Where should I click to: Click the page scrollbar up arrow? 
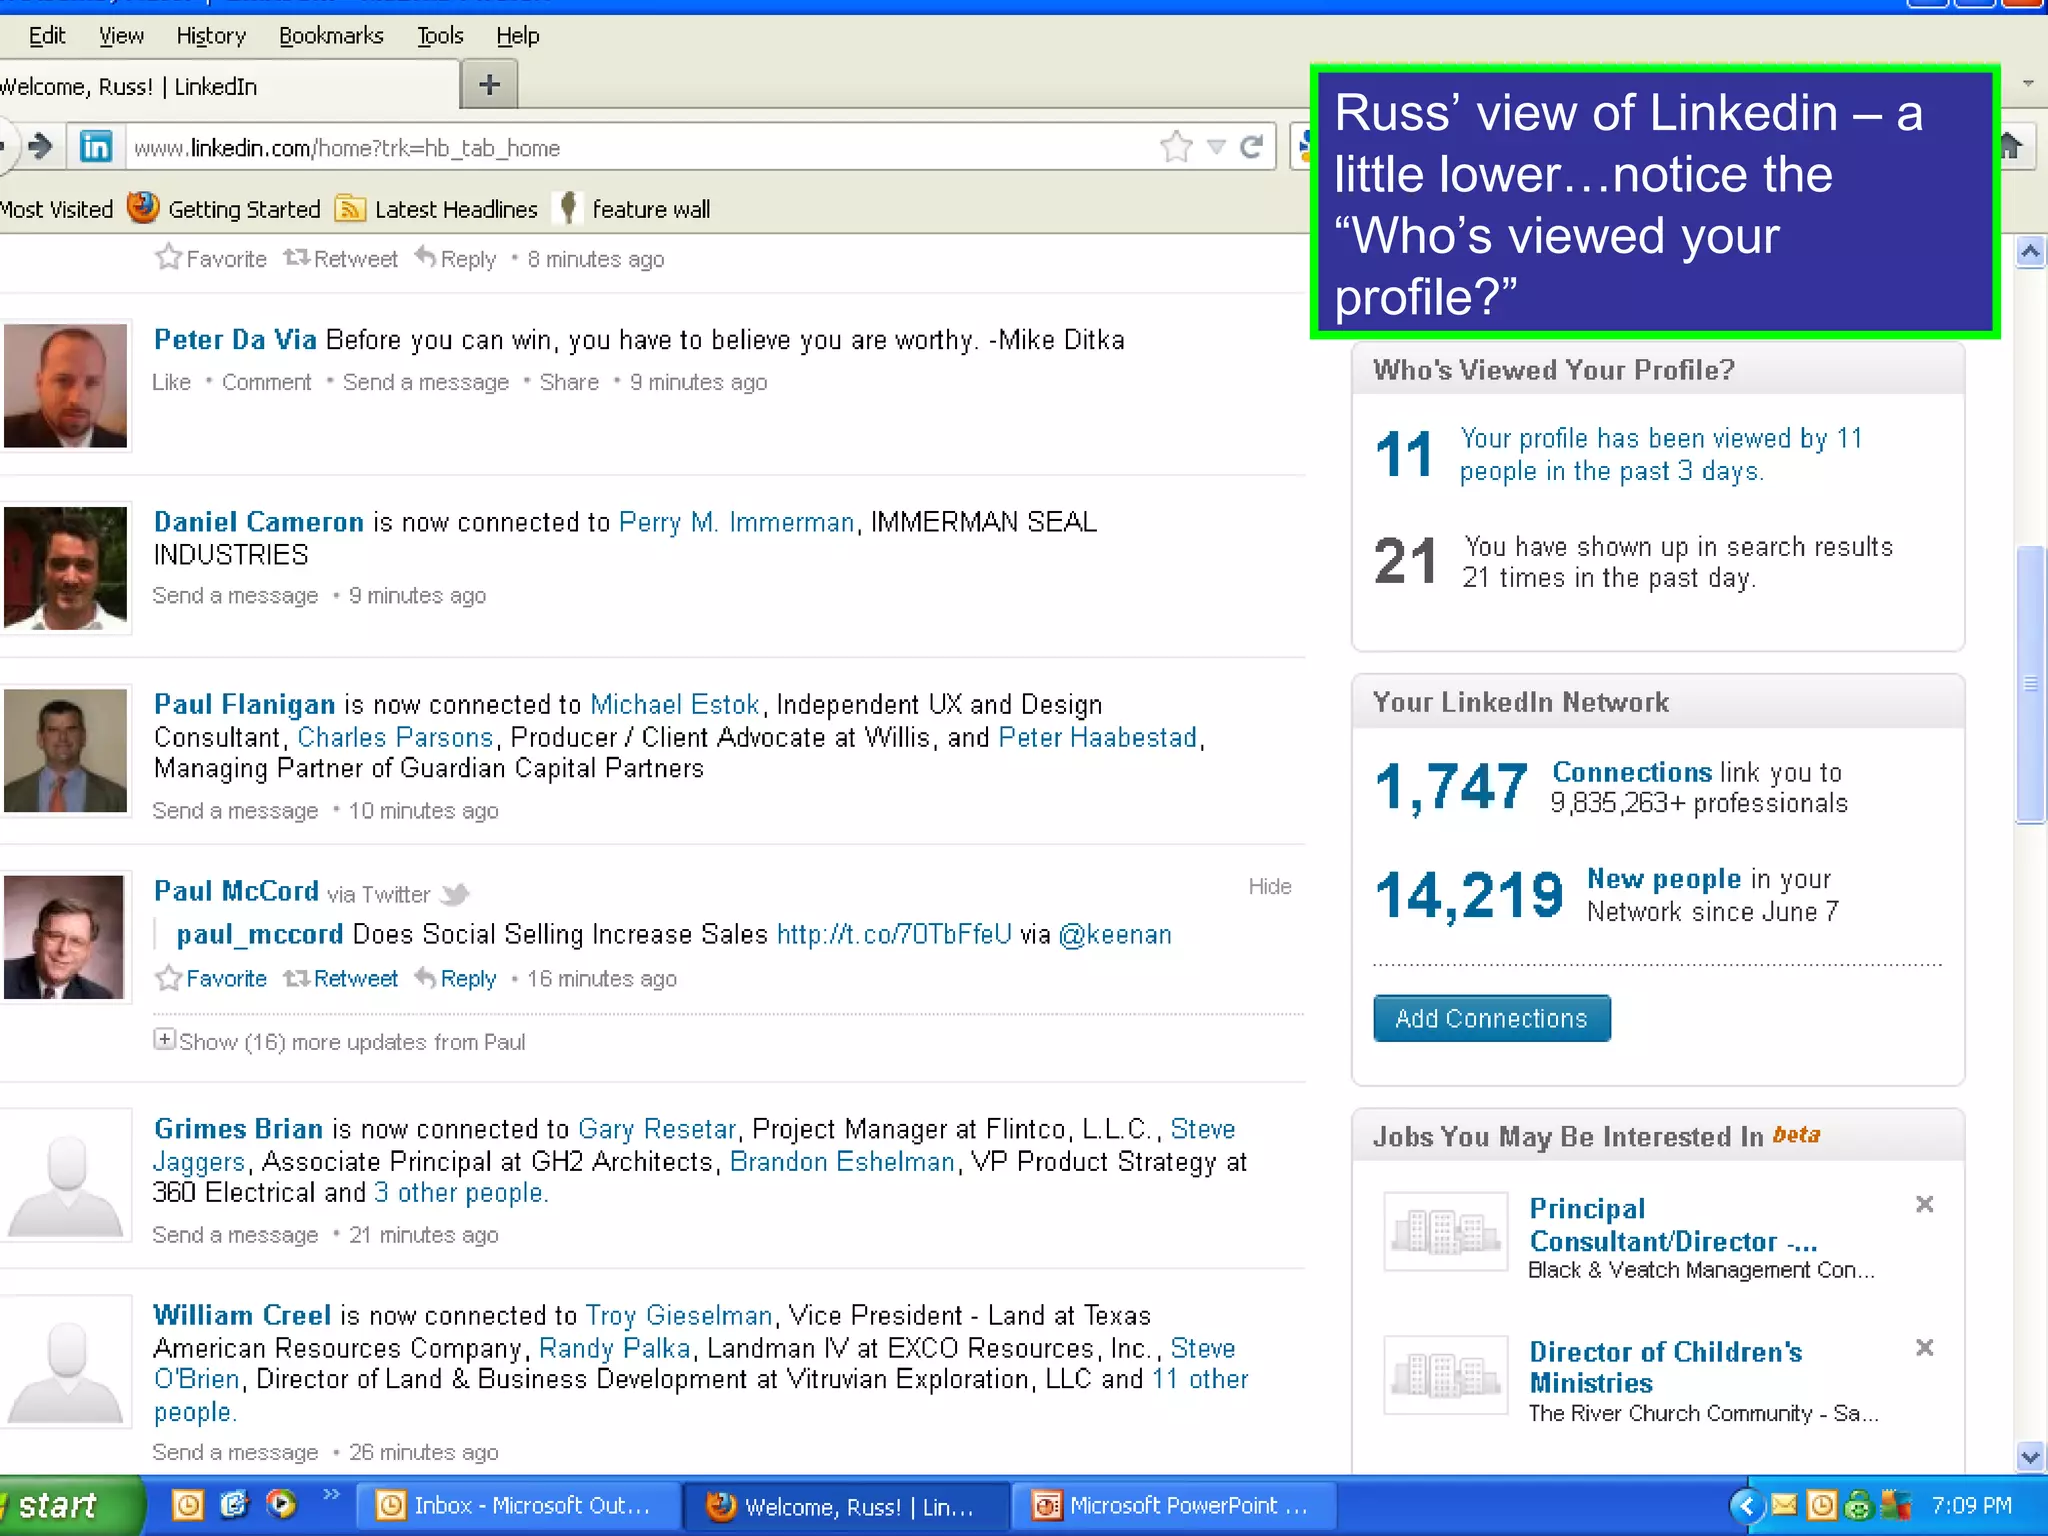click(x=2030, y=251)
